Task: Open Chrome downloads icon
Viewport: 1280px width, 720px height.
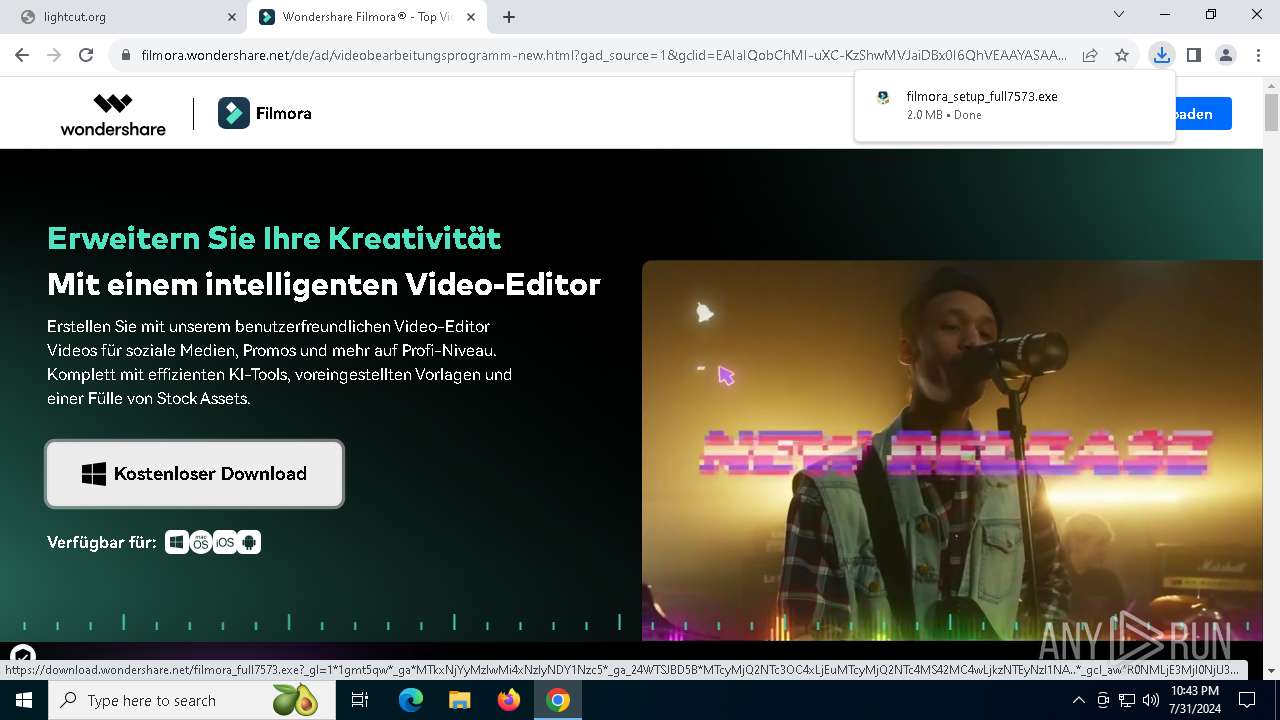Action: click(x=1161, y=55)
